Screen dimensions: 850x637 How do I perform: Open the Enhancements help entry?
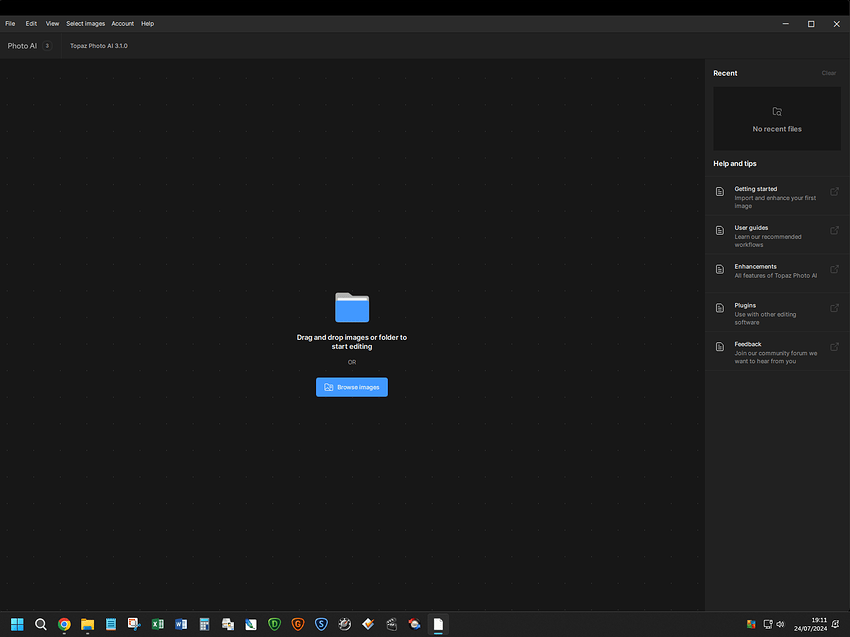tap(777, 274)
